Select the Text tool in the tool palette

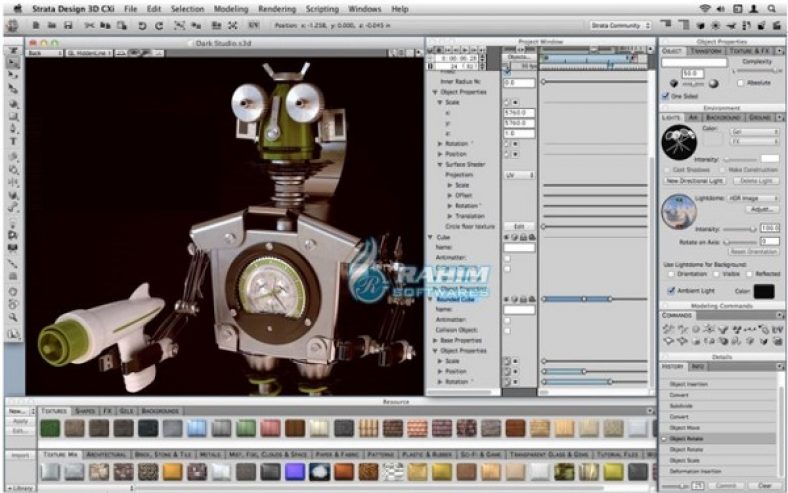pyautogui.click(x=14, y=142)
